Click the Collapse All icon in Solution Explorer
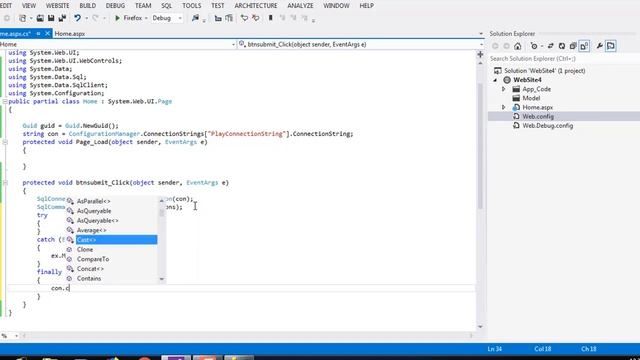This screenshot has width=640, height=360. [x=573, y=46]
